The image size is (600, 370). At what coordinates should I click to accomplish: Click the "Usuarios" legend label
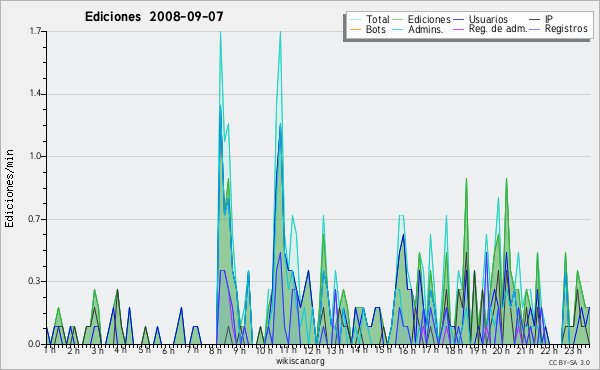click(x=488, y=19)
